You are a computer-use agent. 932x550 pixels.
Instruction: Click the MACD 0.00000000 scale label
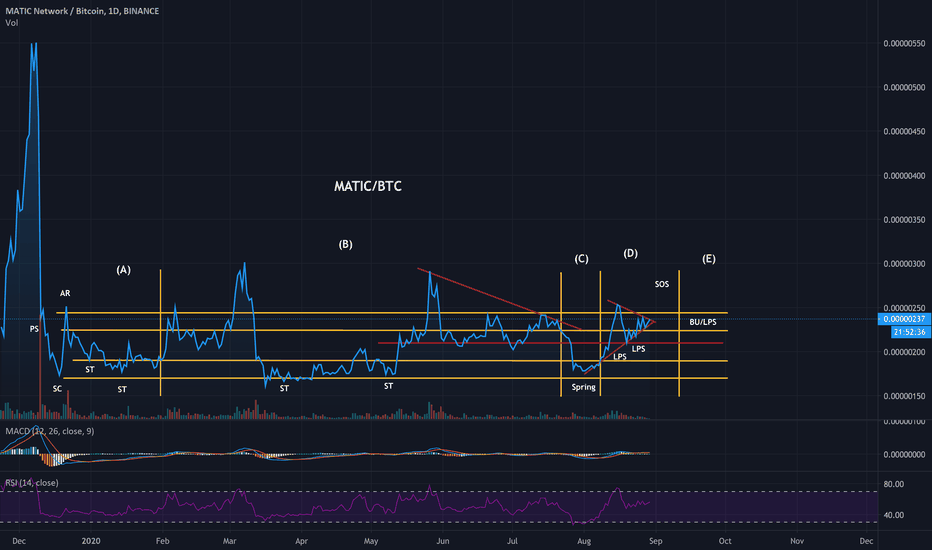click(904, 454)
